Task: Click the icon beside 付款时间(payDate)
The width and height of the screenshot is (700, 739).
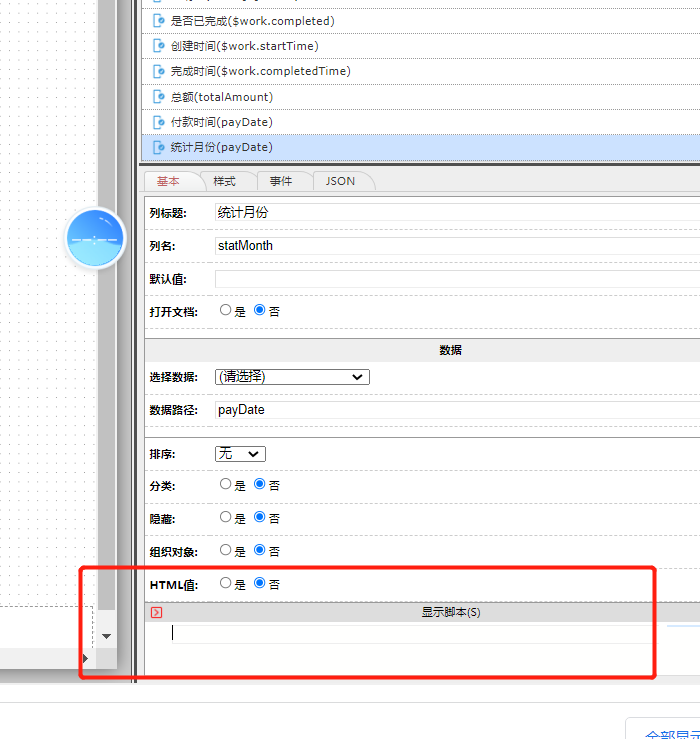Action: click(x=159, y=122)
